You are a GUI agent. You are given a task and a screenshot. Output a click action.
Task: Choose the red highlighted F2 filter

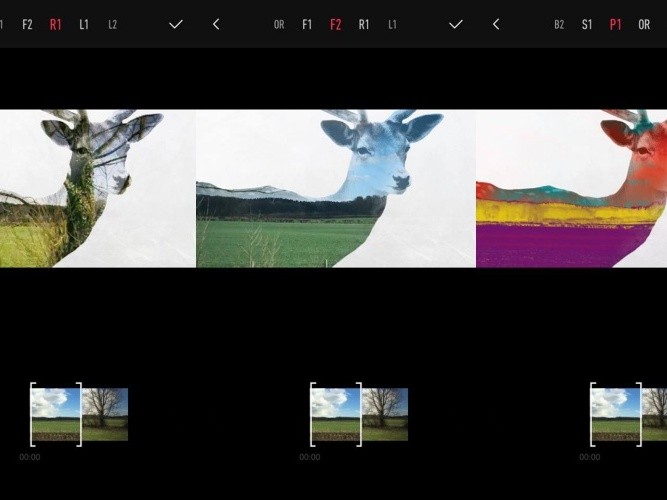pos(335,24)
